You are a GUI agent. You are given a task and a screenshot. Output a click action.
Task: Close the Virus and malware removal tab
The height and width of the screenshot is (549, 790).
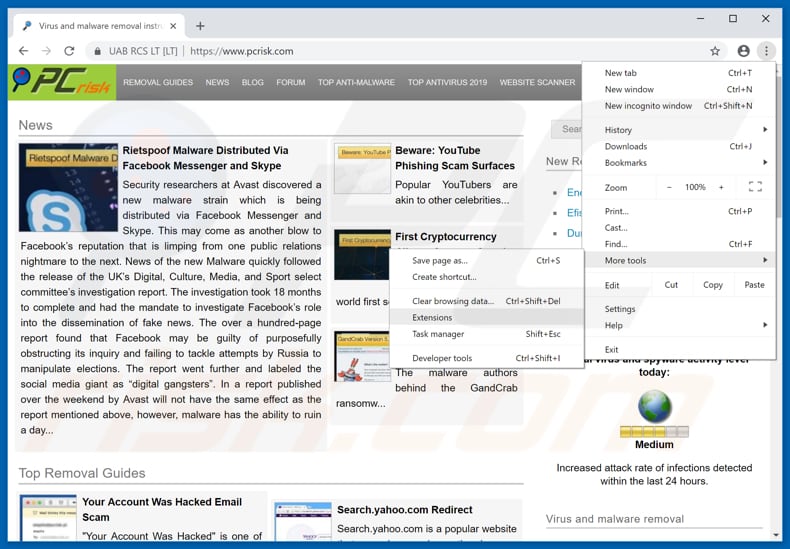pos(171,25)
